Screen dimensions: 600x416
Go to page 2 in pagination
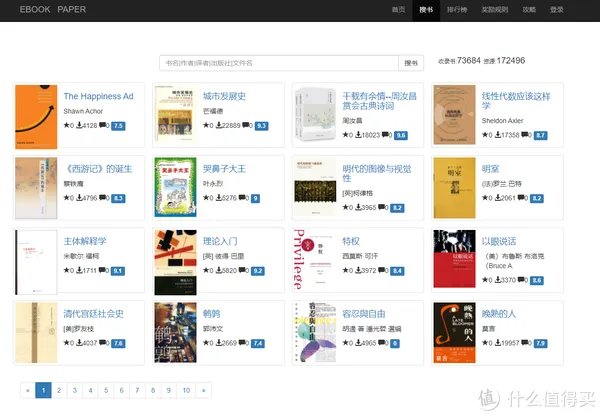click(x=59, y=390)
